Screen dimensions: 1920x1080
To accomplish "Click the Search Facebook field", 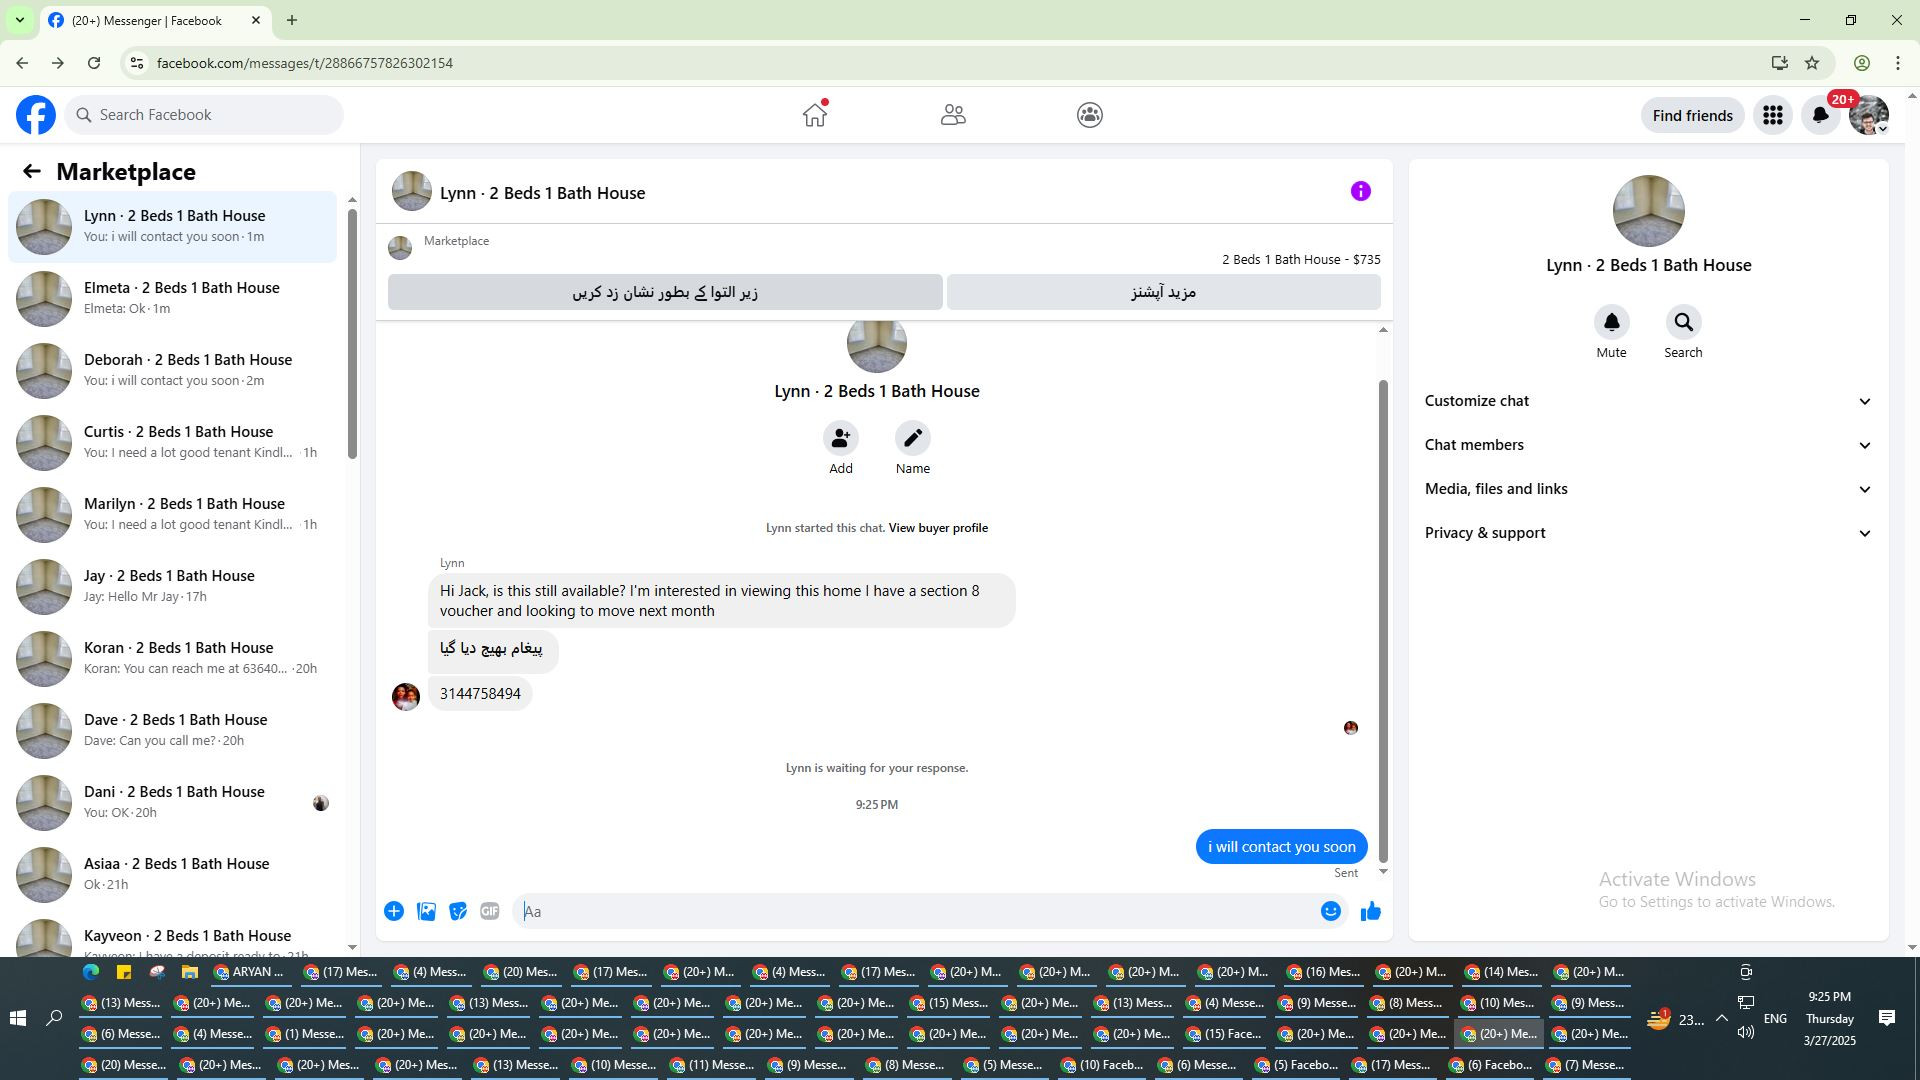I will tap(204, 115).
